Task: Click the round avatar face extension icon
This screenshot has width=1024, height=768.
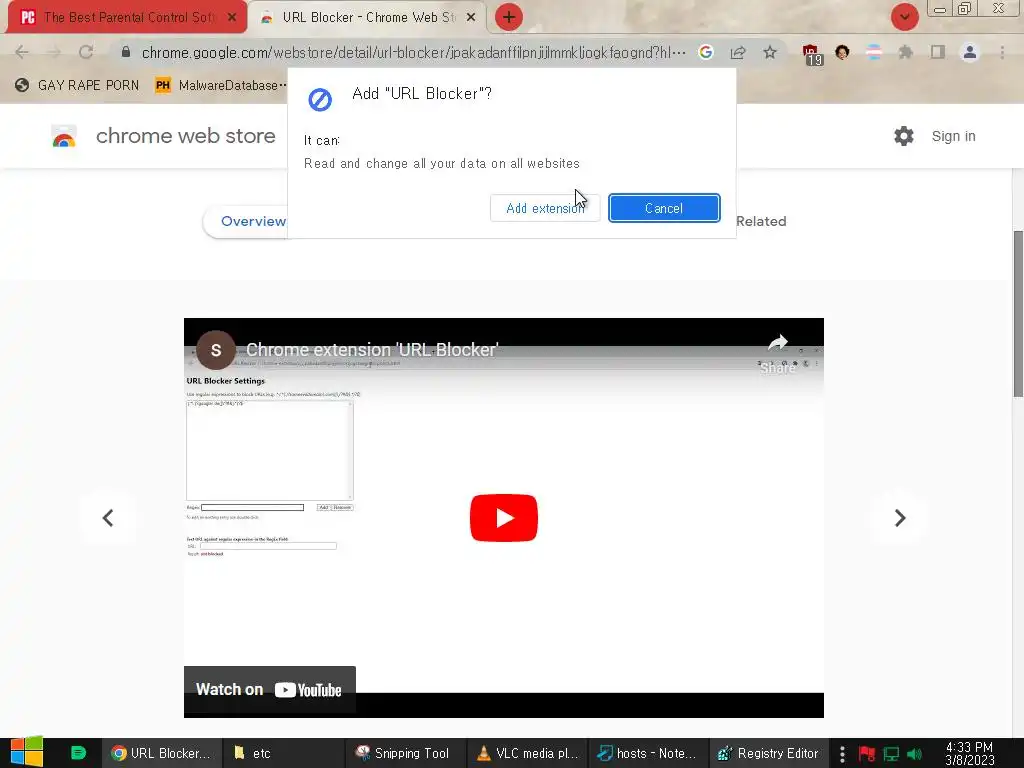Action: click(x=842, y=52)
